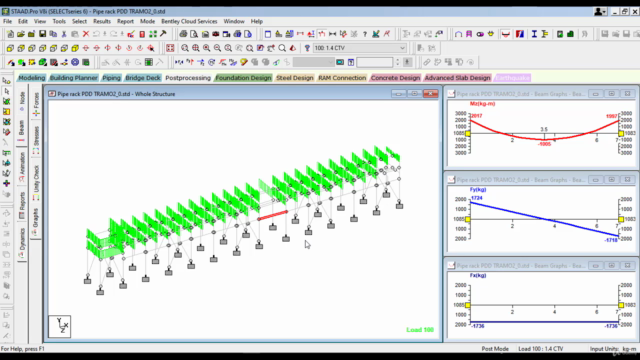Screen dimensions: 640x360
Task: Click the Print icon
Action: [183, 34]
